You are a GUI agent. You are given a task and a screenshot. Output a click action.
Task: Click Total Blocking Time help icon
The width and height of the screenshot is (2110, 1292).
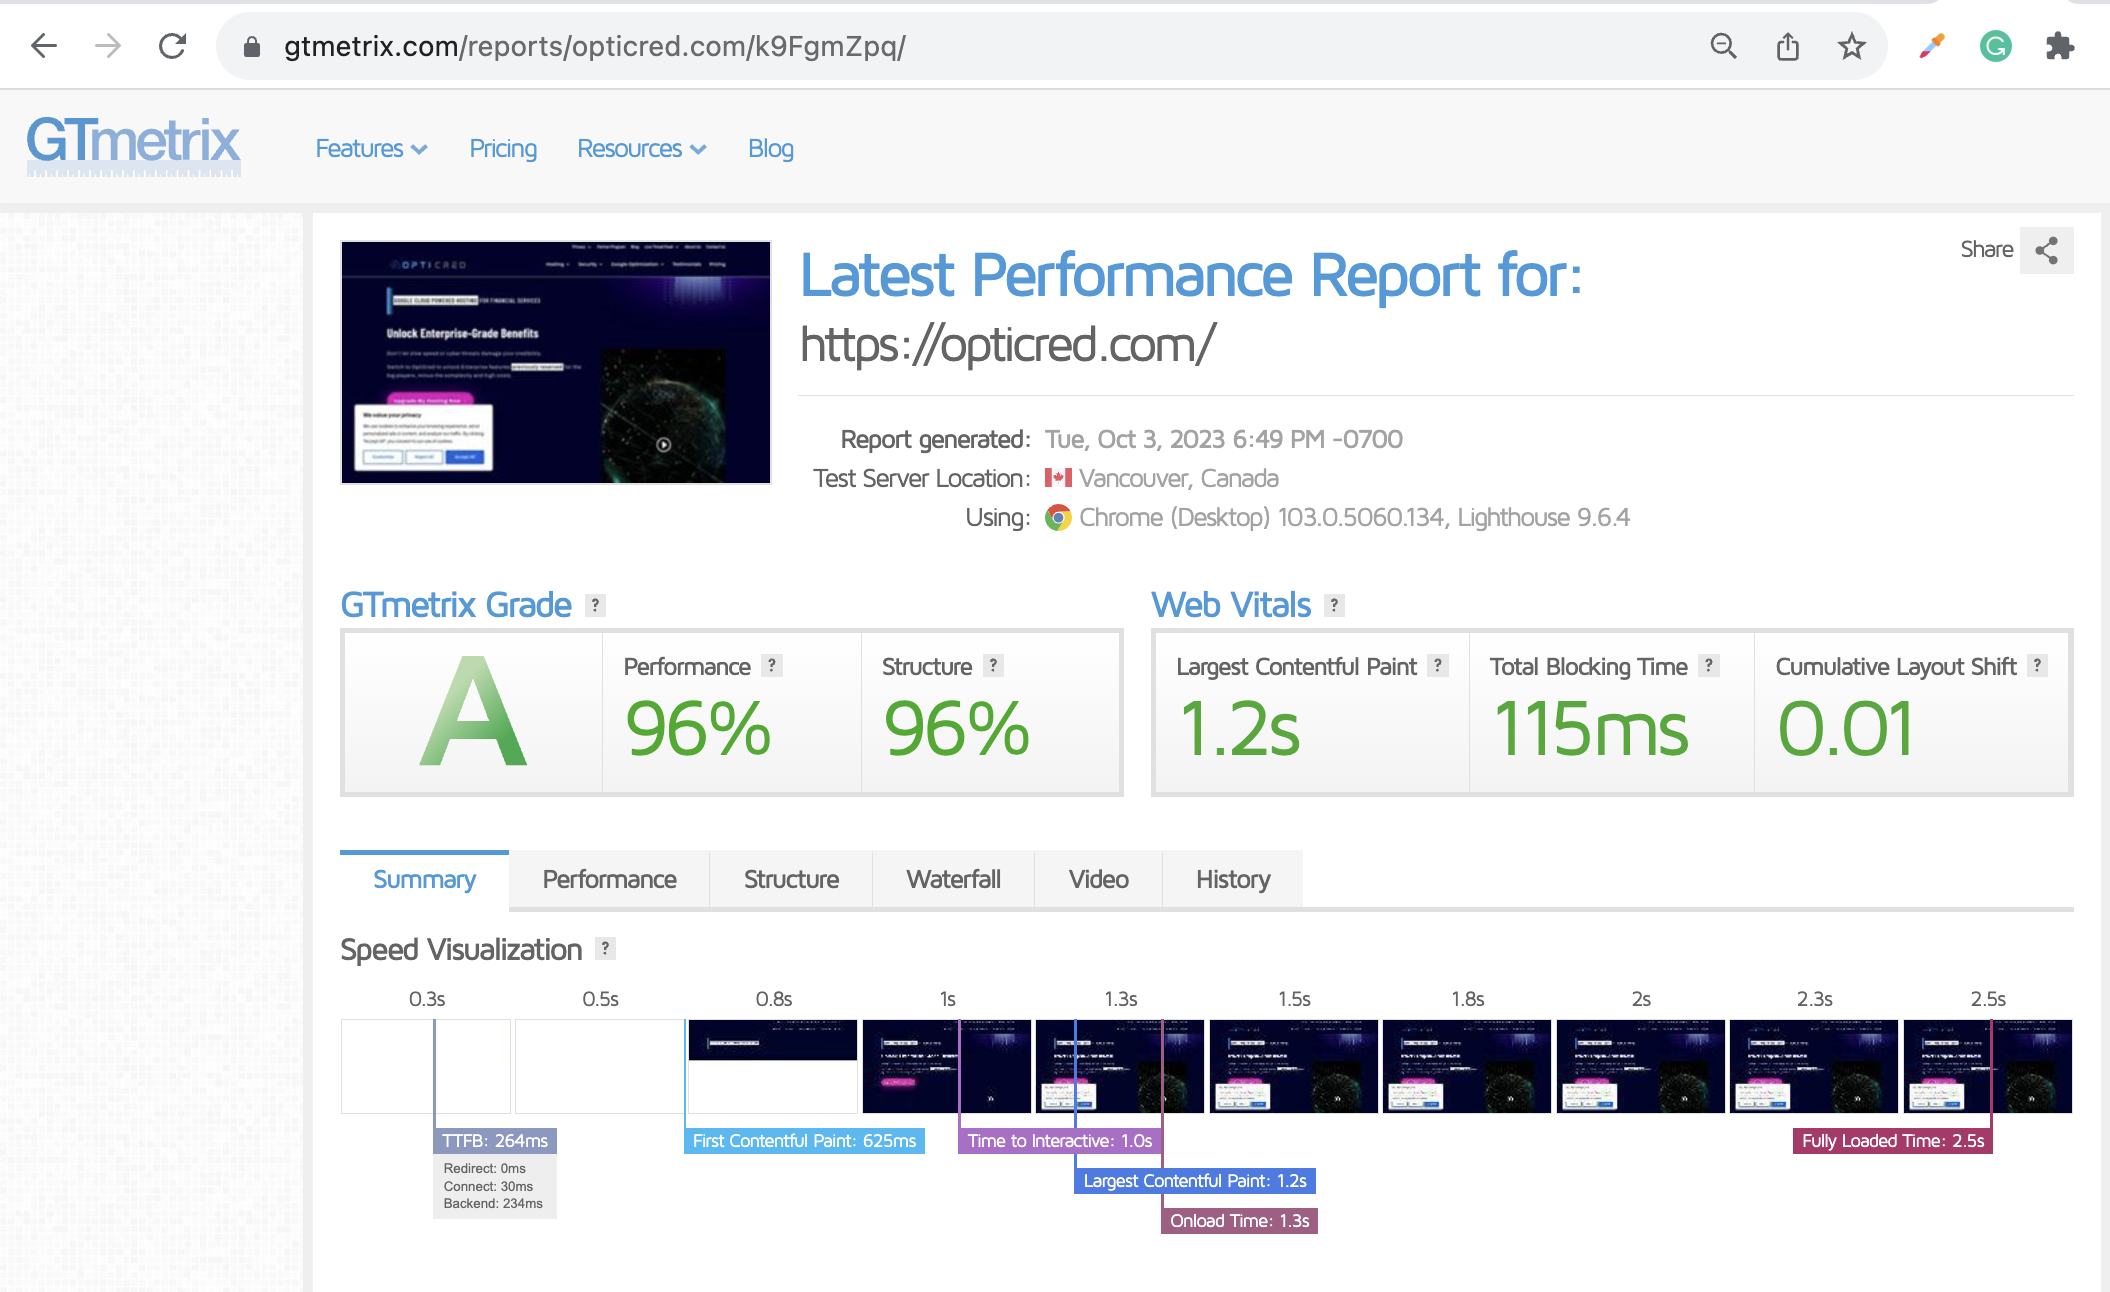coord(1709,665)
